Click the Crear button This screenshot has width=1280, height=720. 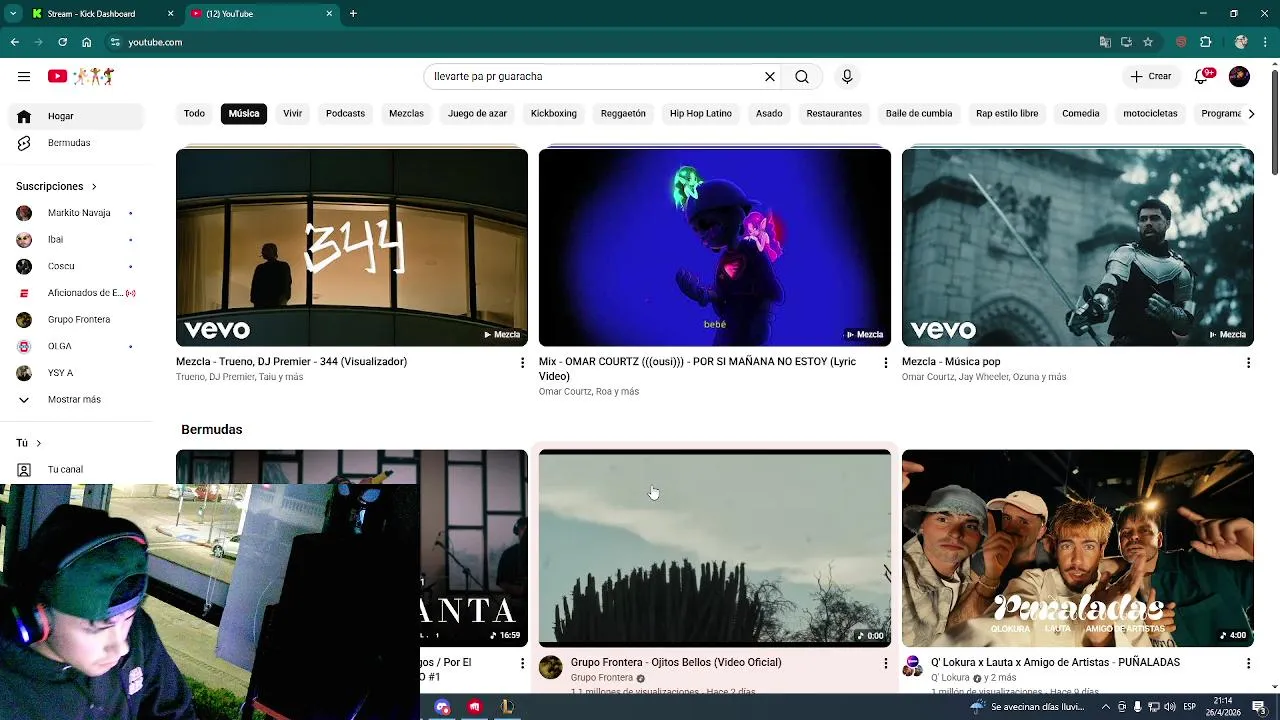coord(1151,76)
